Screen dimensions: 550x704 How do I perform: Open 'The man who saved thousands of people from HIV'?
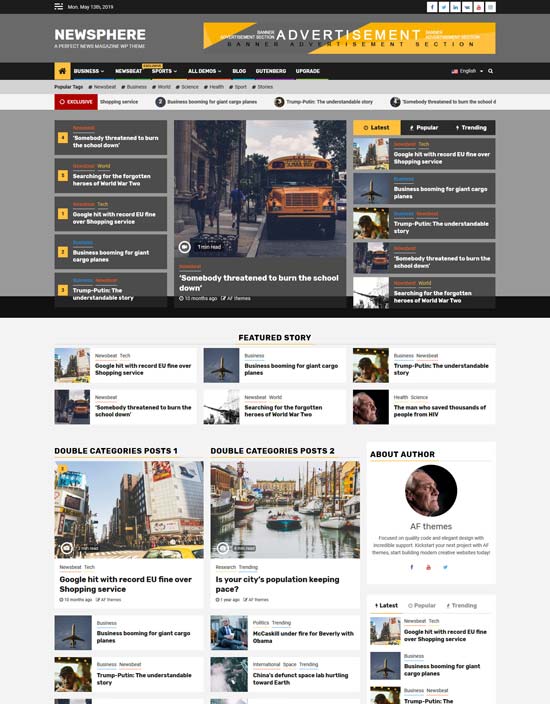[x=440, y=411]
